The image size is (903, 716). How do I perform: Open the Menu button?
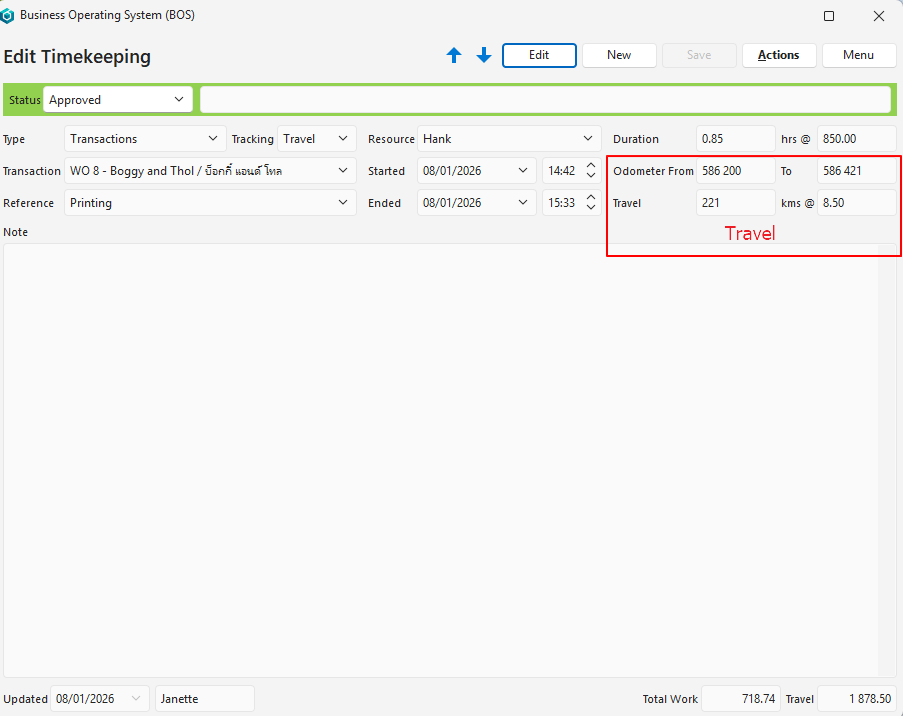tap(858, 55)
